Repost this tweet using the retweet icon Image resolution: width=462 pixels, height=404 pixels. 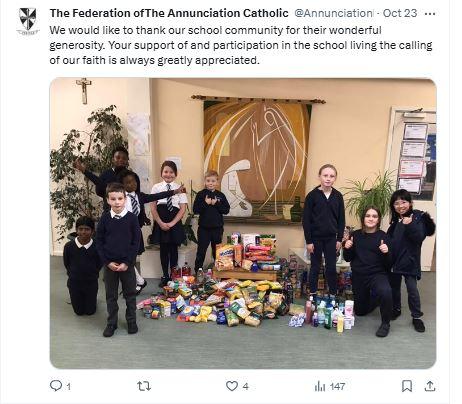coord(144,386)
